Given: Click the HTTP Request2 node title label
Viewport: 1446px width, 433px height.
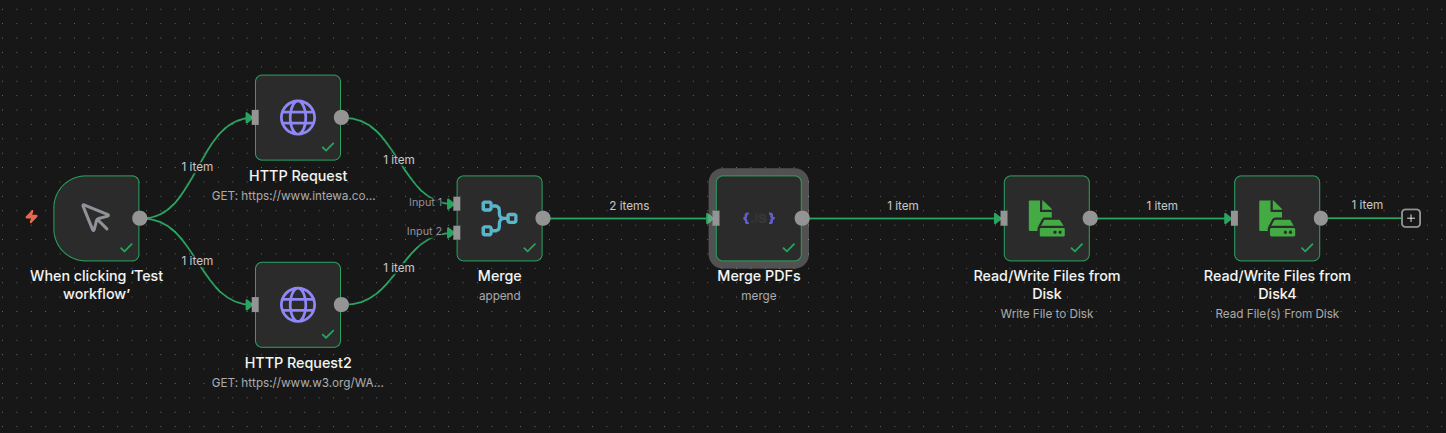Looking at the screenshot, I should [297, 363].
